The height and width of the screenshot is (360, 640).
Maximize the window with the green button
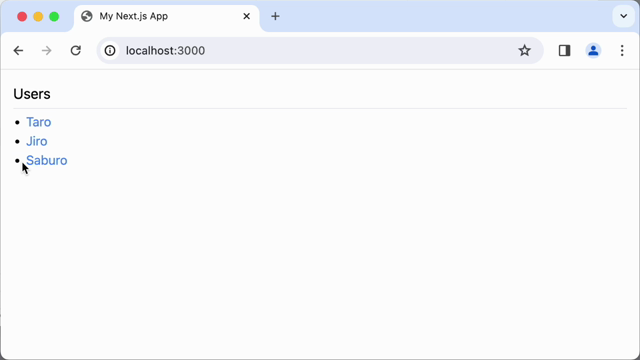click(54, 16)
